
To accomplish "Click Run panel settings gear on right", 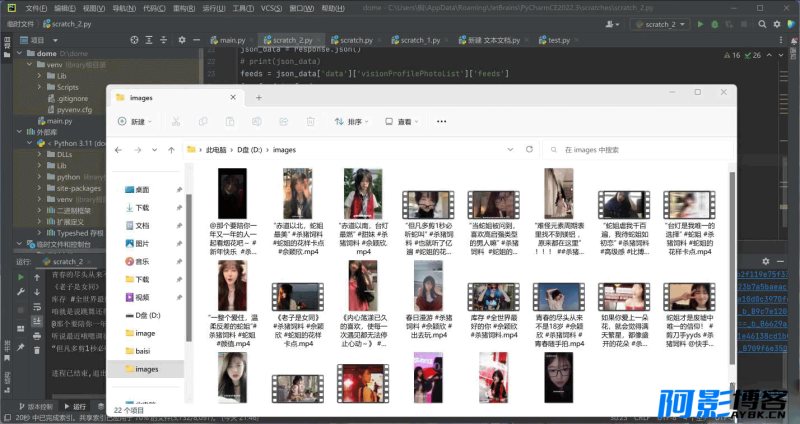I will [x=765, y=261].
